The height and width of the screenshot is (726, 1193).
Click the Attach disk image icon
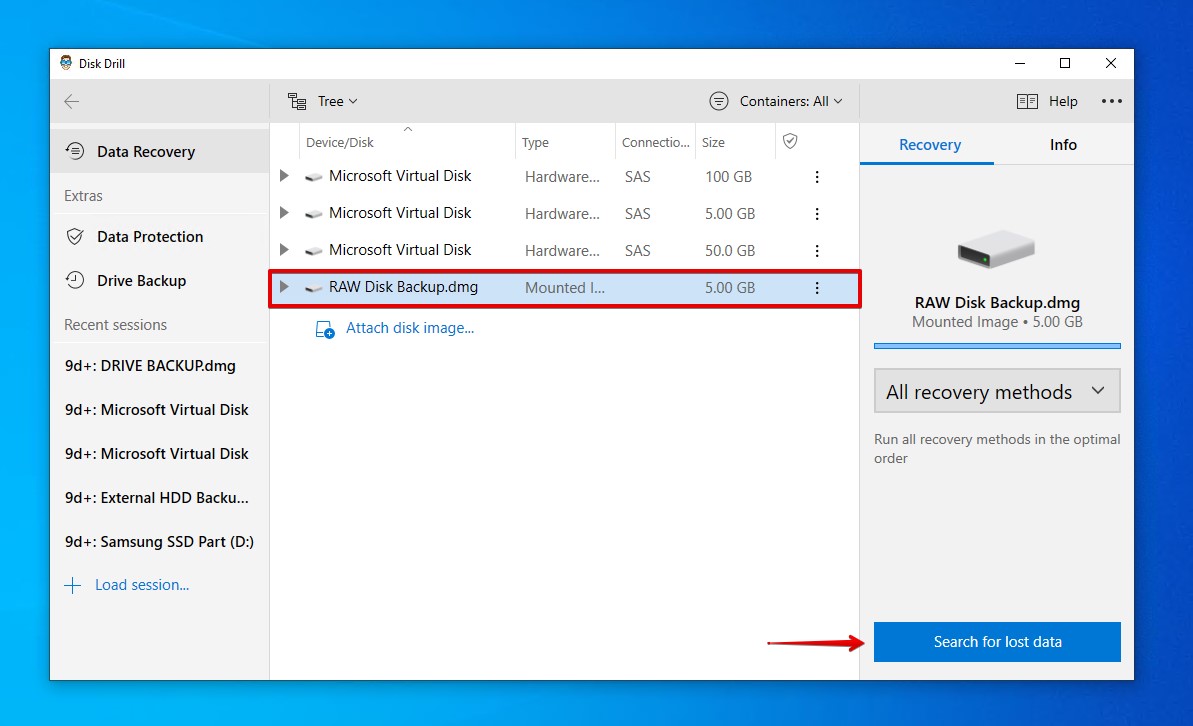point(325,330)
